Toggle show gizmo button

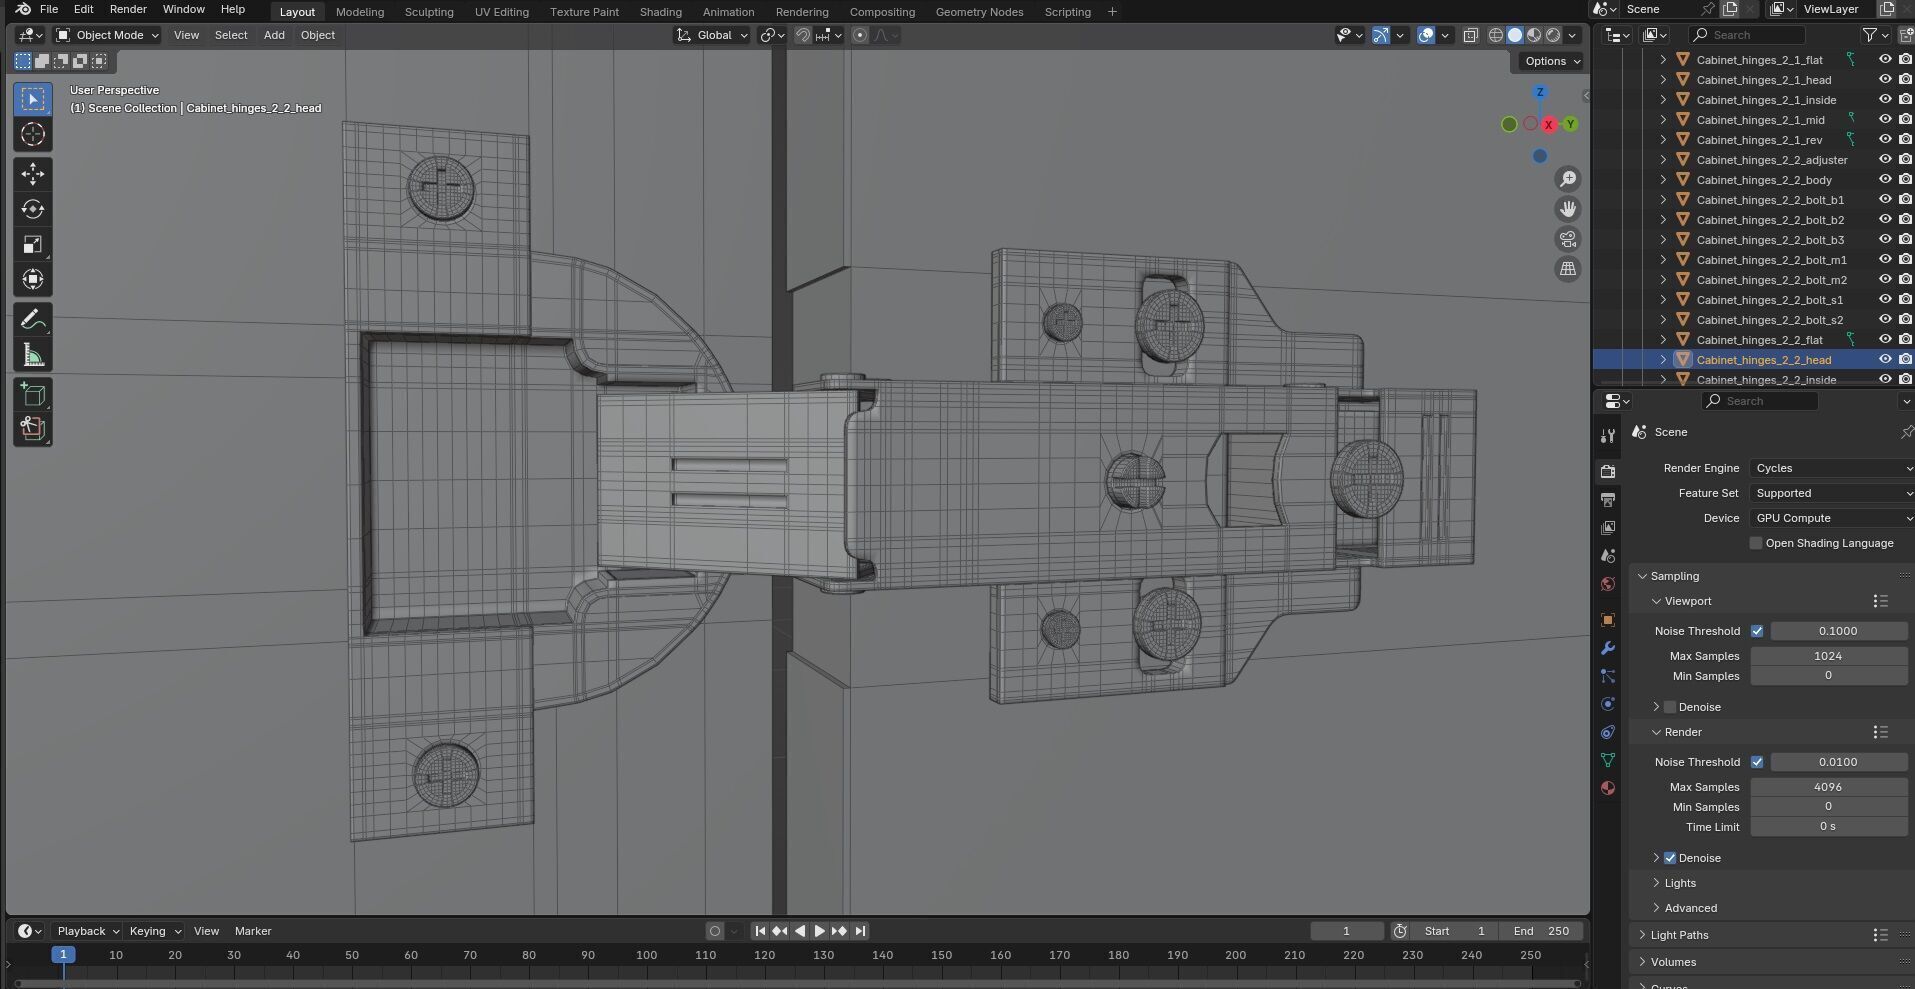click(x=1381, y=35)
